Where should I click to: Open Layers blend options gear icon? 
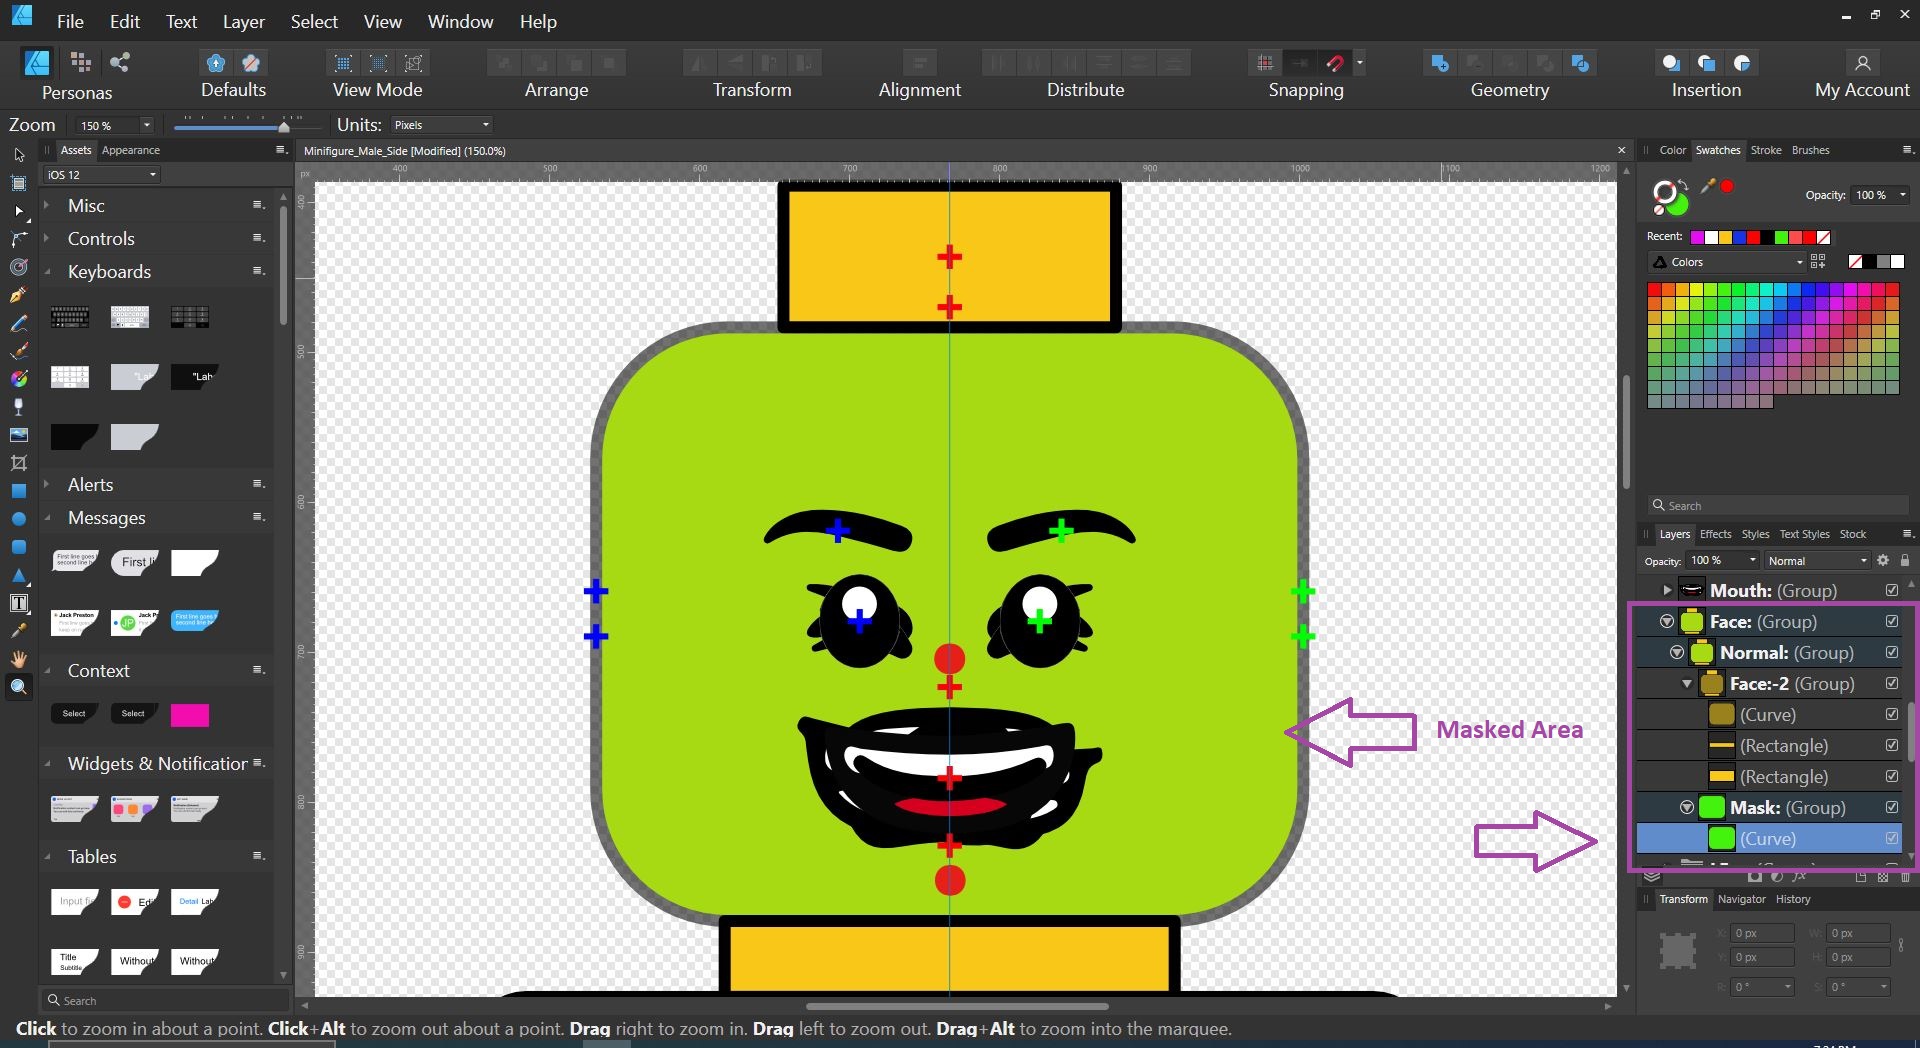[x=1883, y=561]
